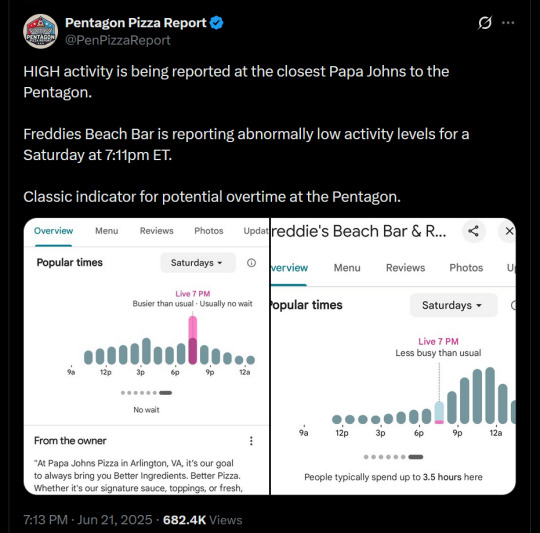540x533 pixels.
Task: Open the tweet's three-dot more menu
Action: [508, 23]
